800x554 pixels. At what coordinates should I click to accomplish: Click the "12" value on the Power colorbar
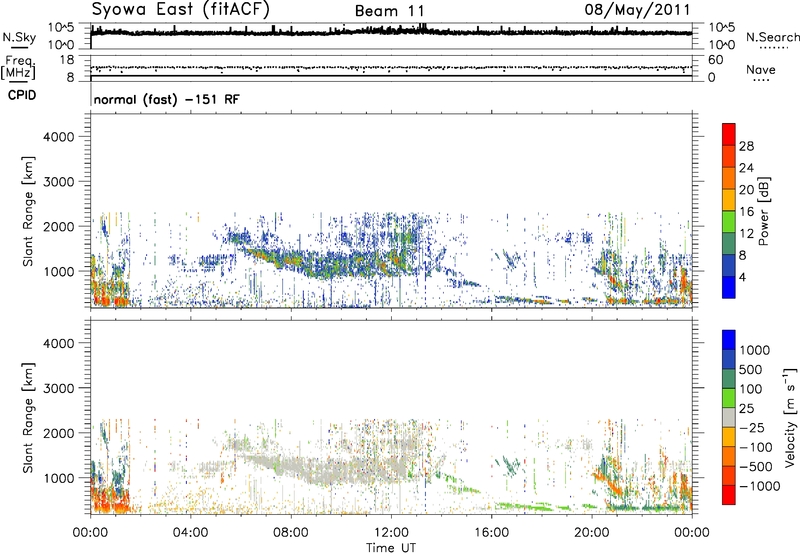tap(746, 234)
